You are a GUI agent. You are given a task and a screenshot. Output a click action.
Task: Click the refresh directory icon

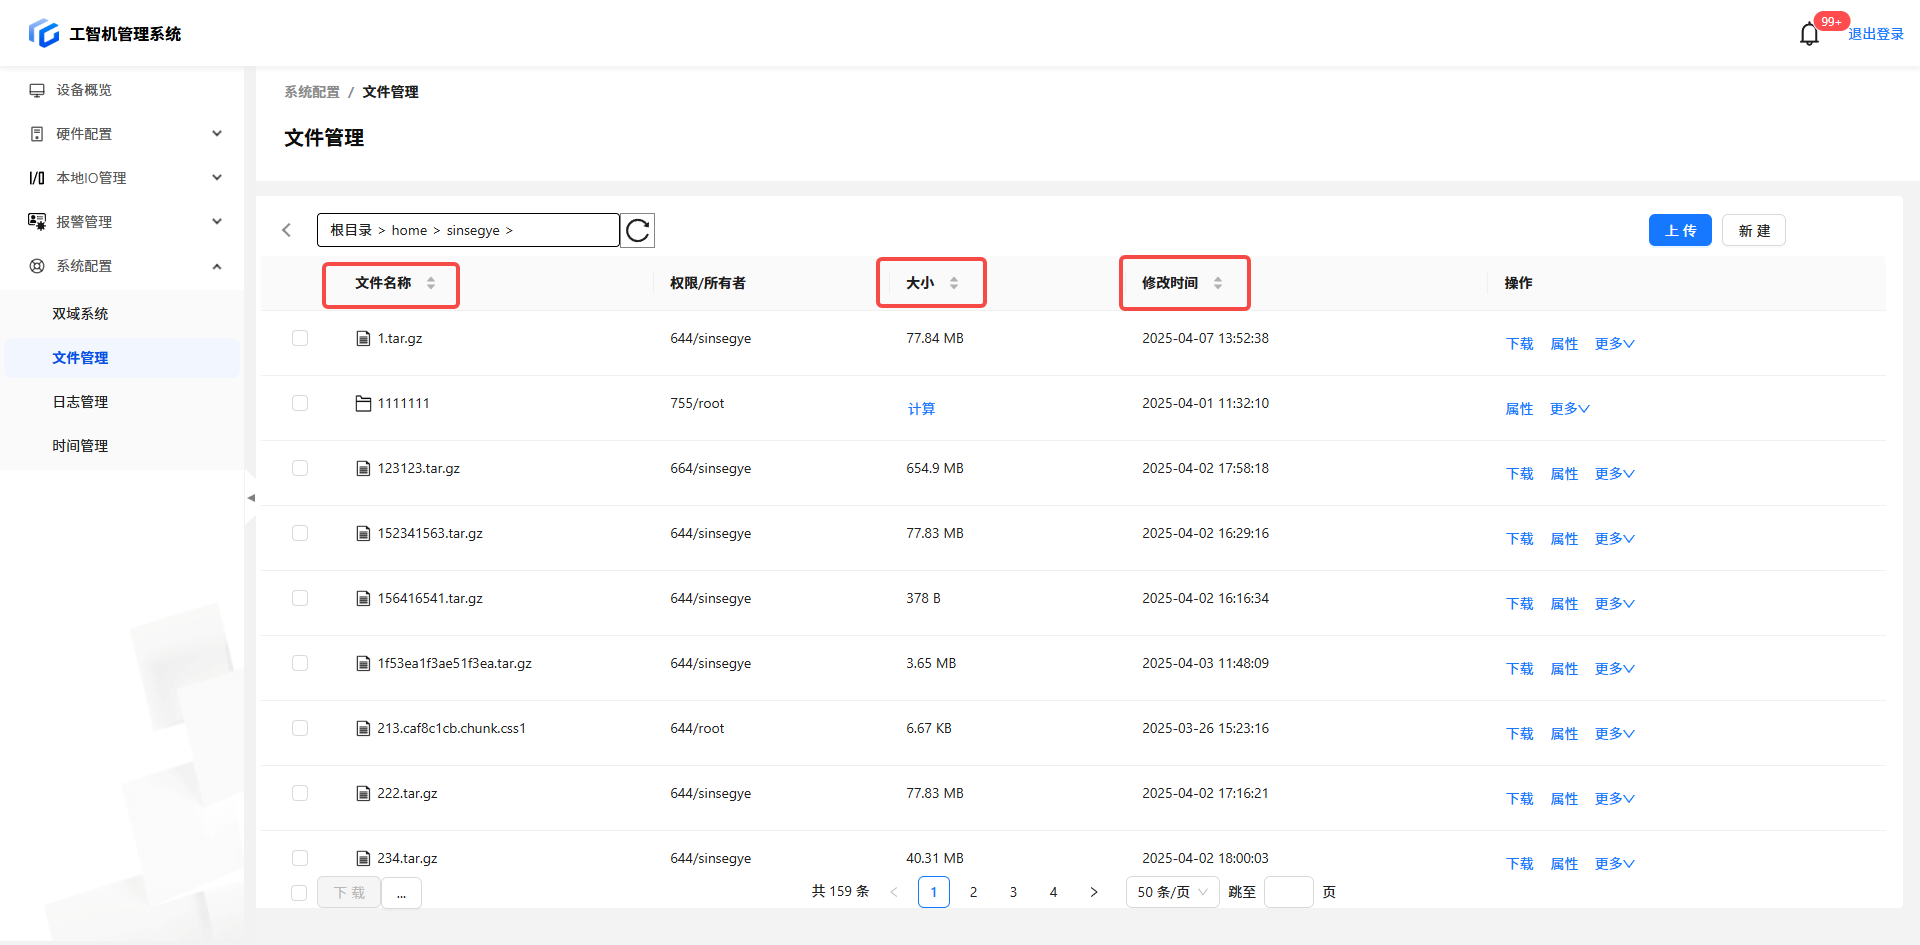pyautogui.click(x=638, y=231)
